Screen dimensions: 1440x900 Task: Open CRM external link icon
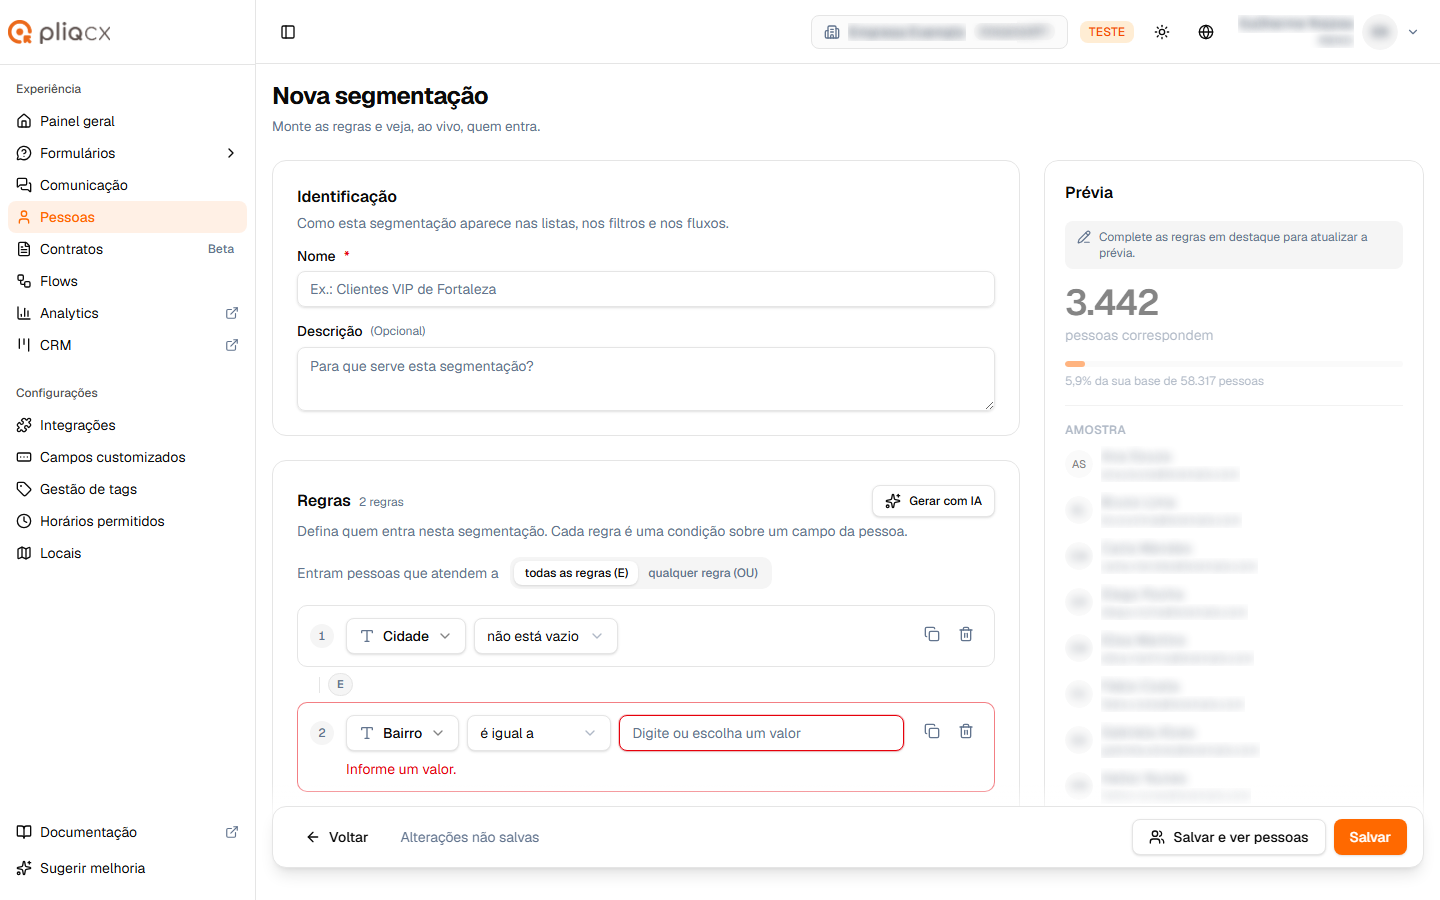coord(232,345)
